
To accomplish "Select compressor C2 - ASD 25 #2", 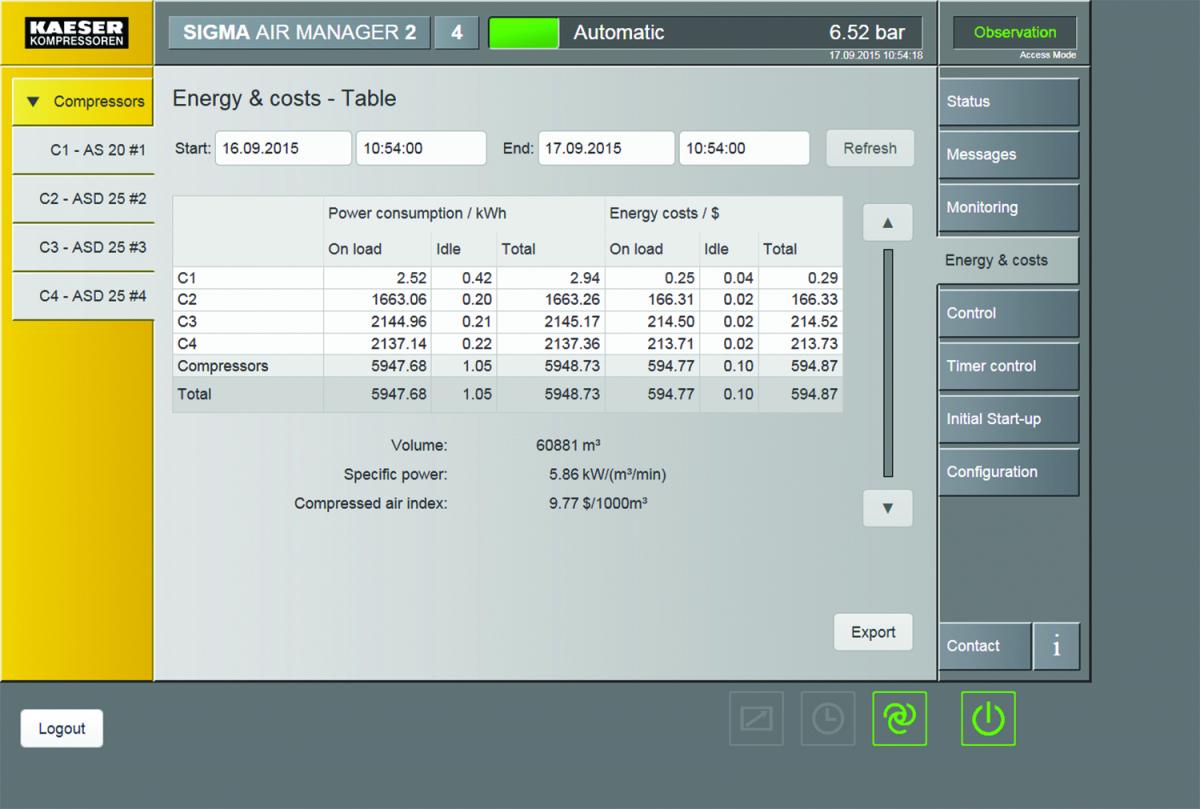I will tap(83, 199).
